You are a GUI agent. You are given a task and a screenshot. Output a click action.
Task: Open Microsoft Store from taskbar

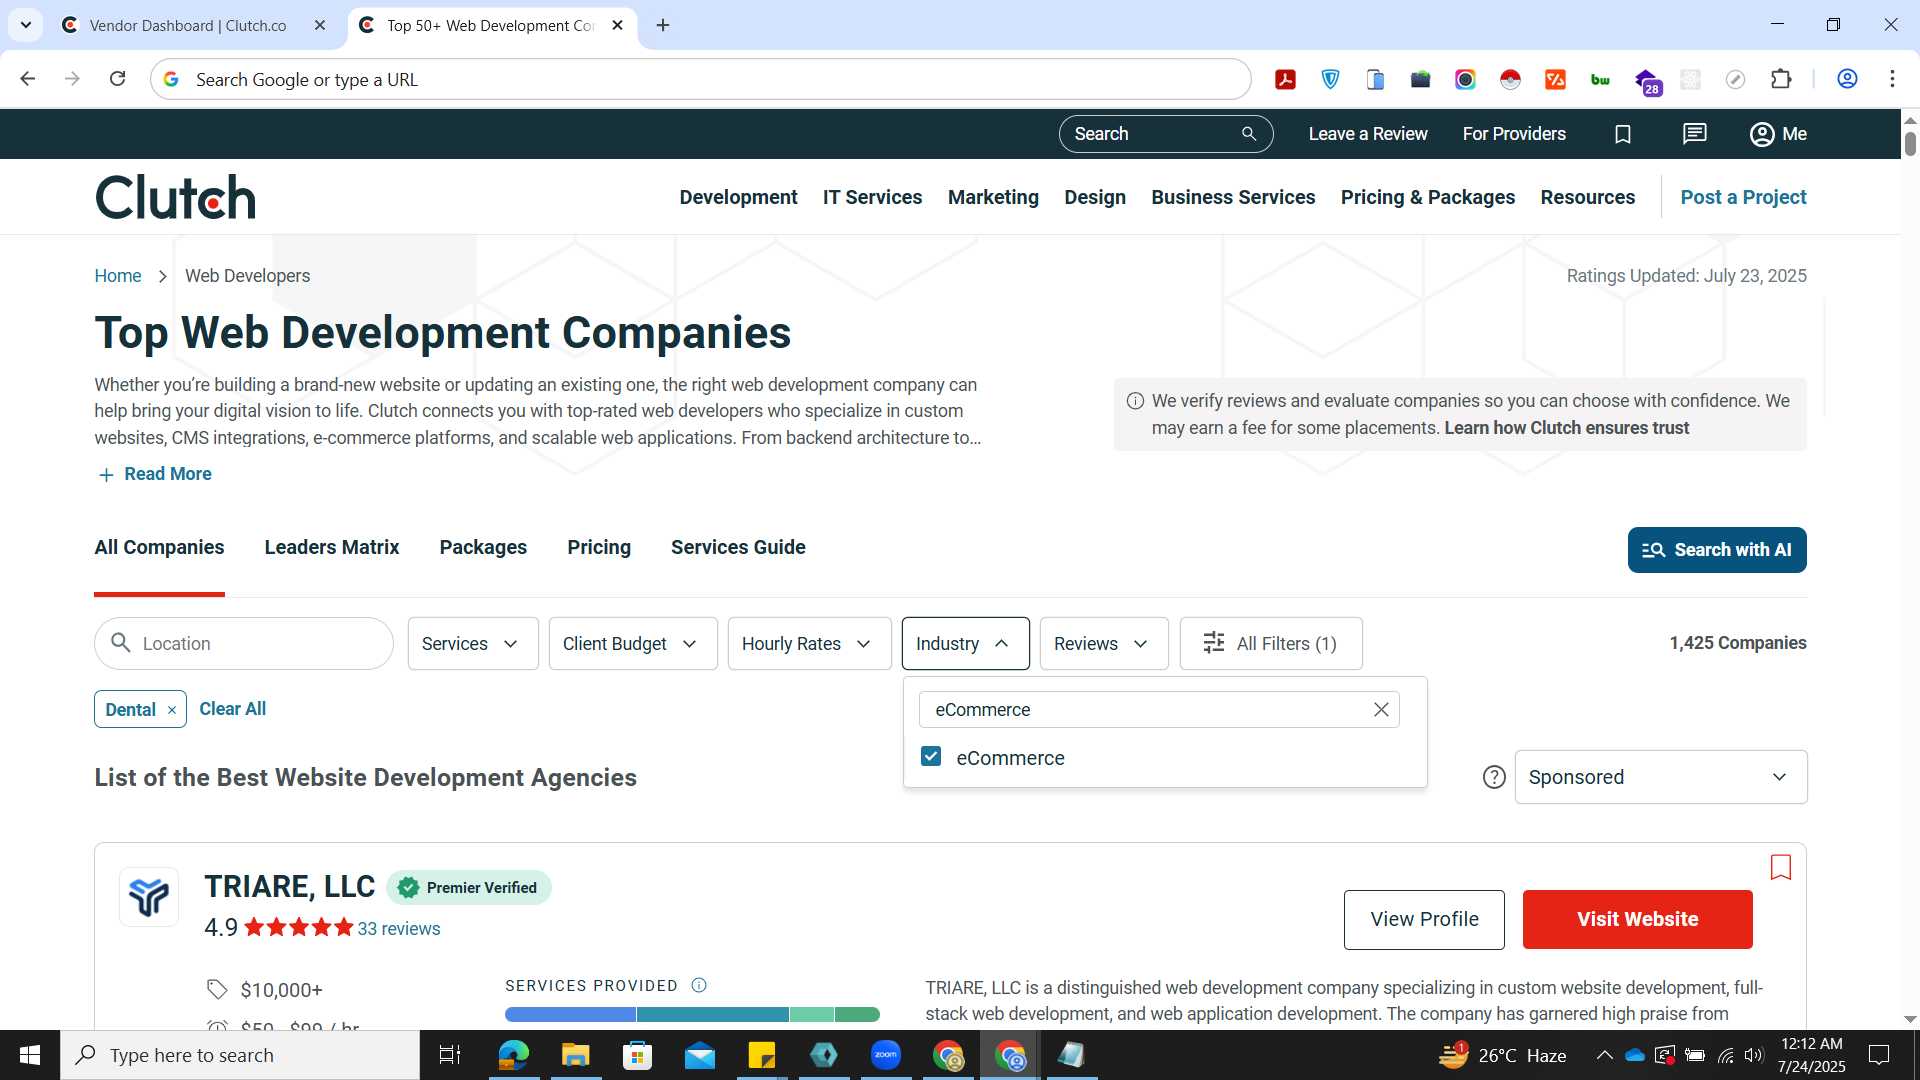(637, 1055)
